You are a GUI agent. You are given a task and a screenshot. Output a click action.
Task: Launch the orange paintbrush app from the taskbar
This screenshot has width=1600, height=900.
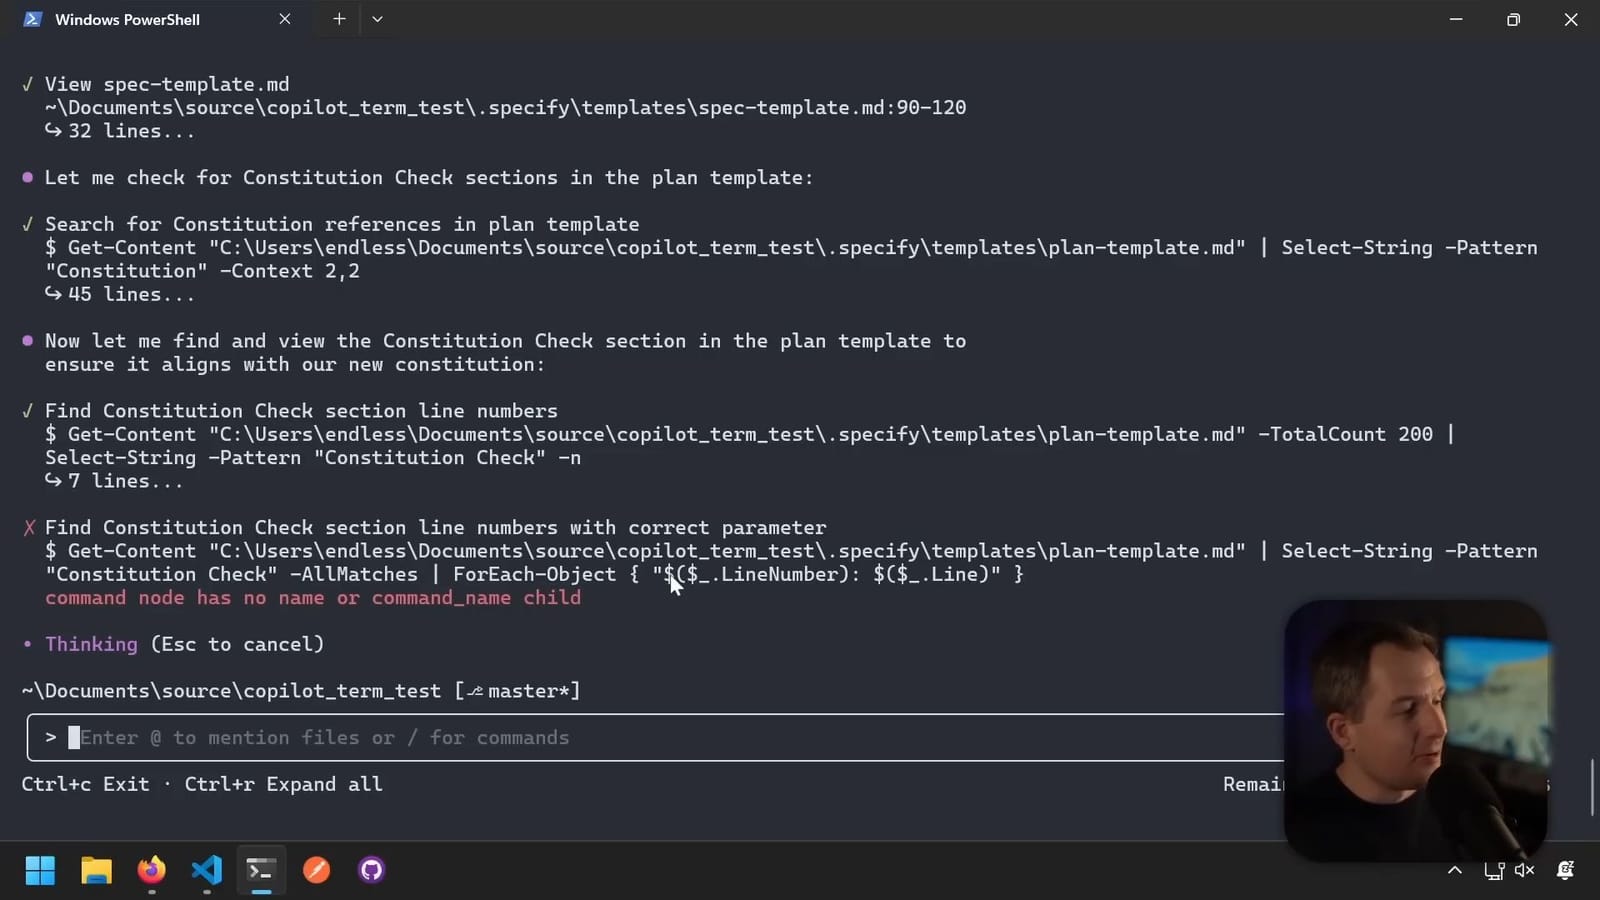pyautogui.click(x=316, y=870)
